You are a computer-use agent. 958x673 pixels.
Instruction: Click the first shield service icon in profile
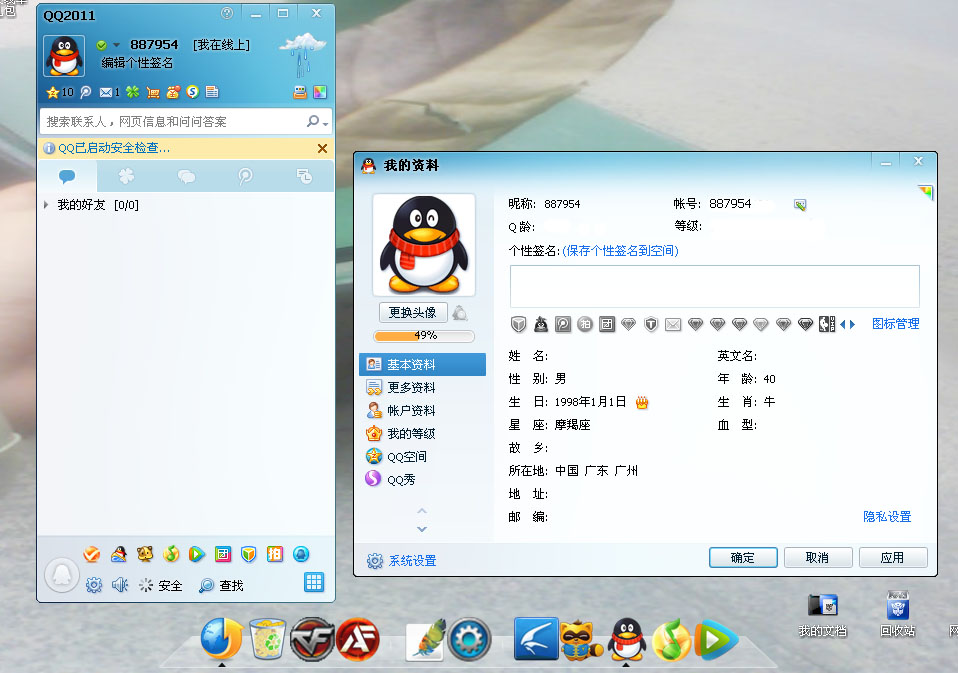tap(518, 324)
